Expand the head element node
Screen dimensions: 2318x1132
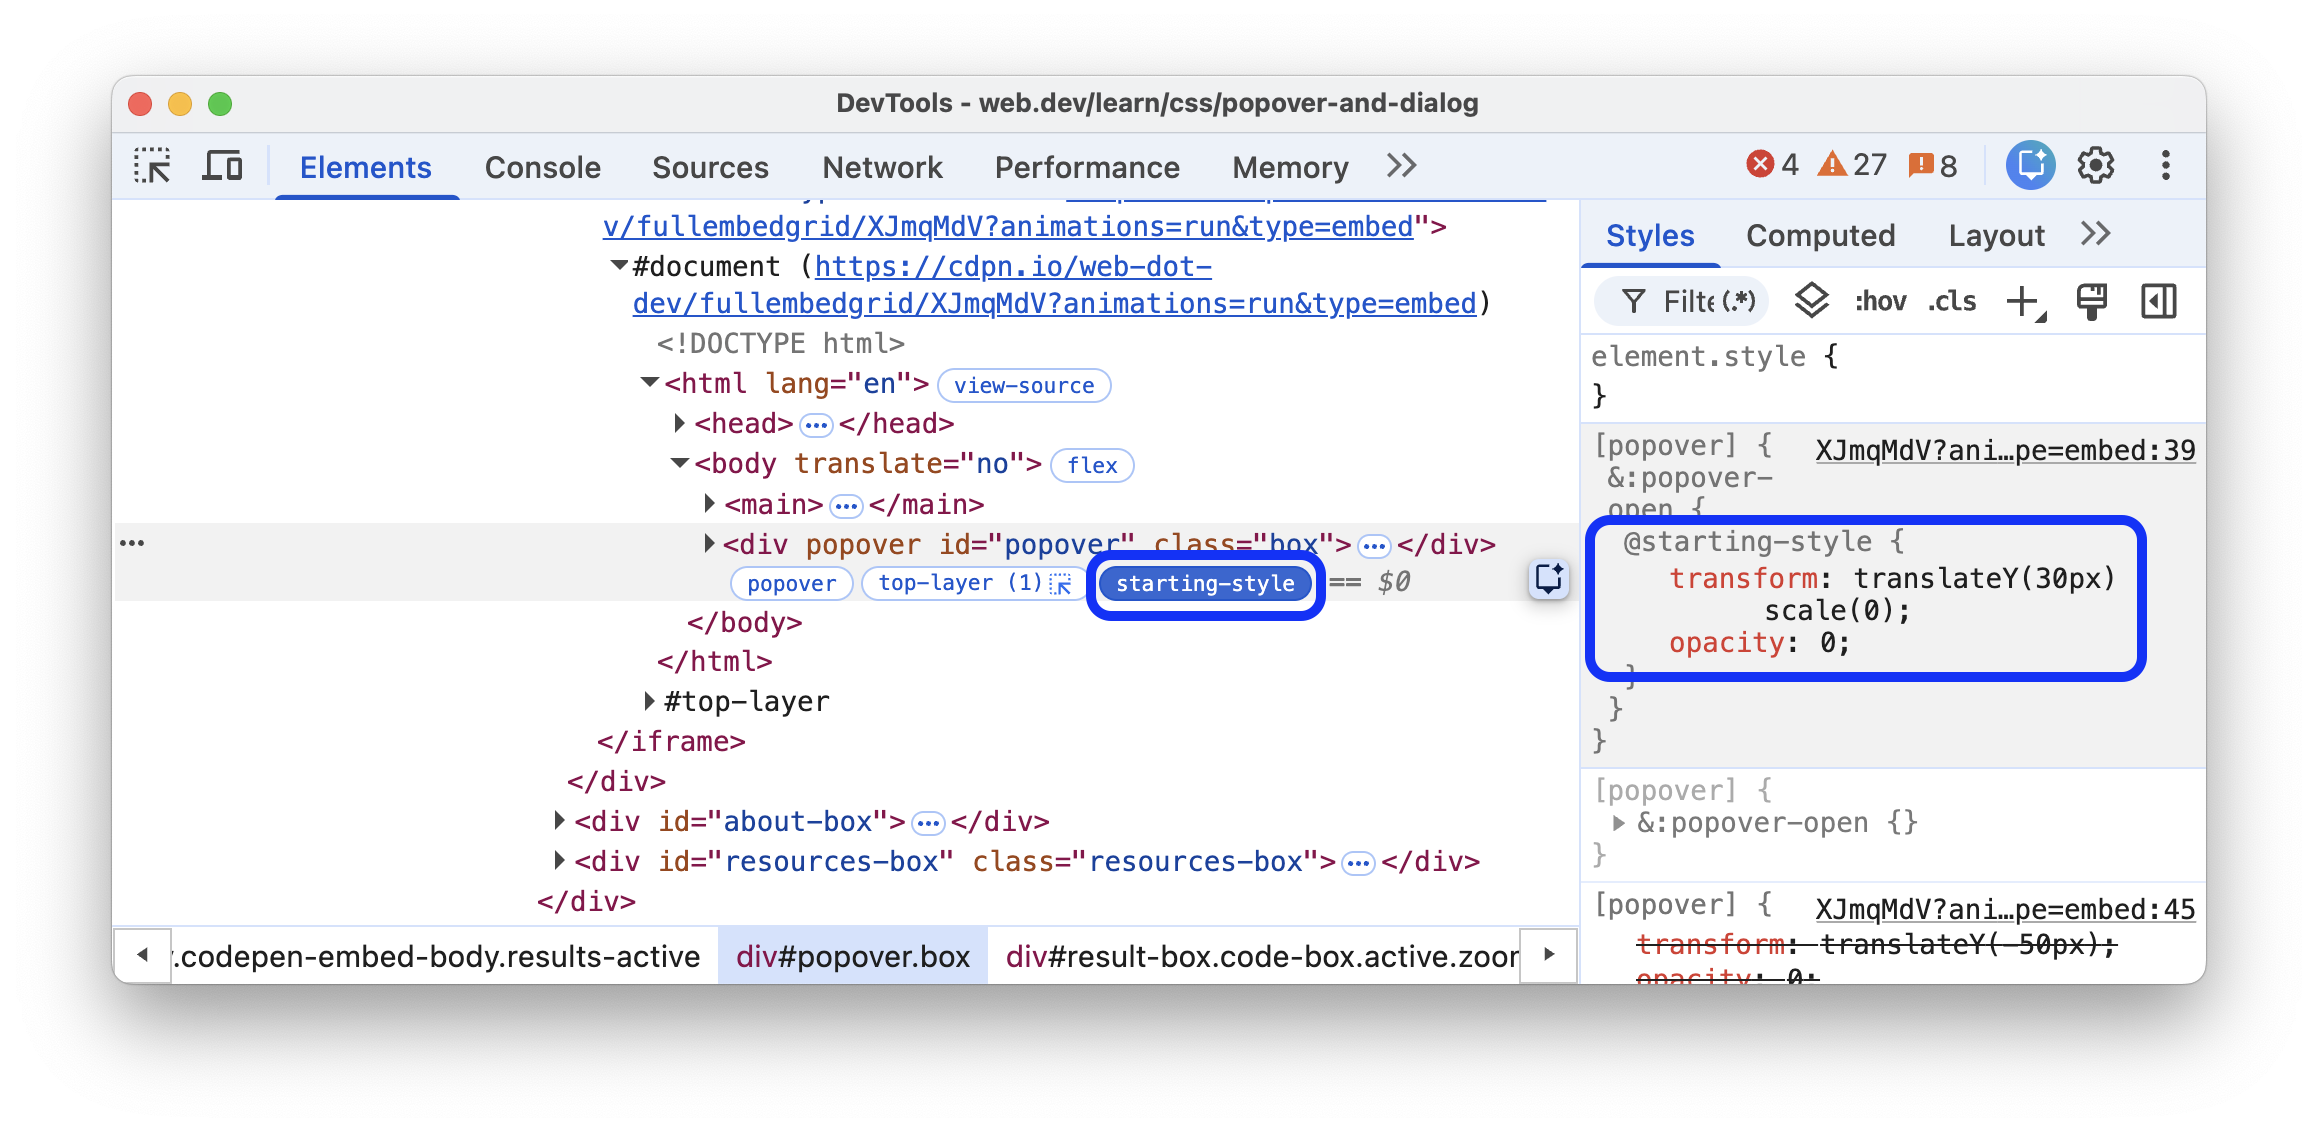click(x=680, y=424)
